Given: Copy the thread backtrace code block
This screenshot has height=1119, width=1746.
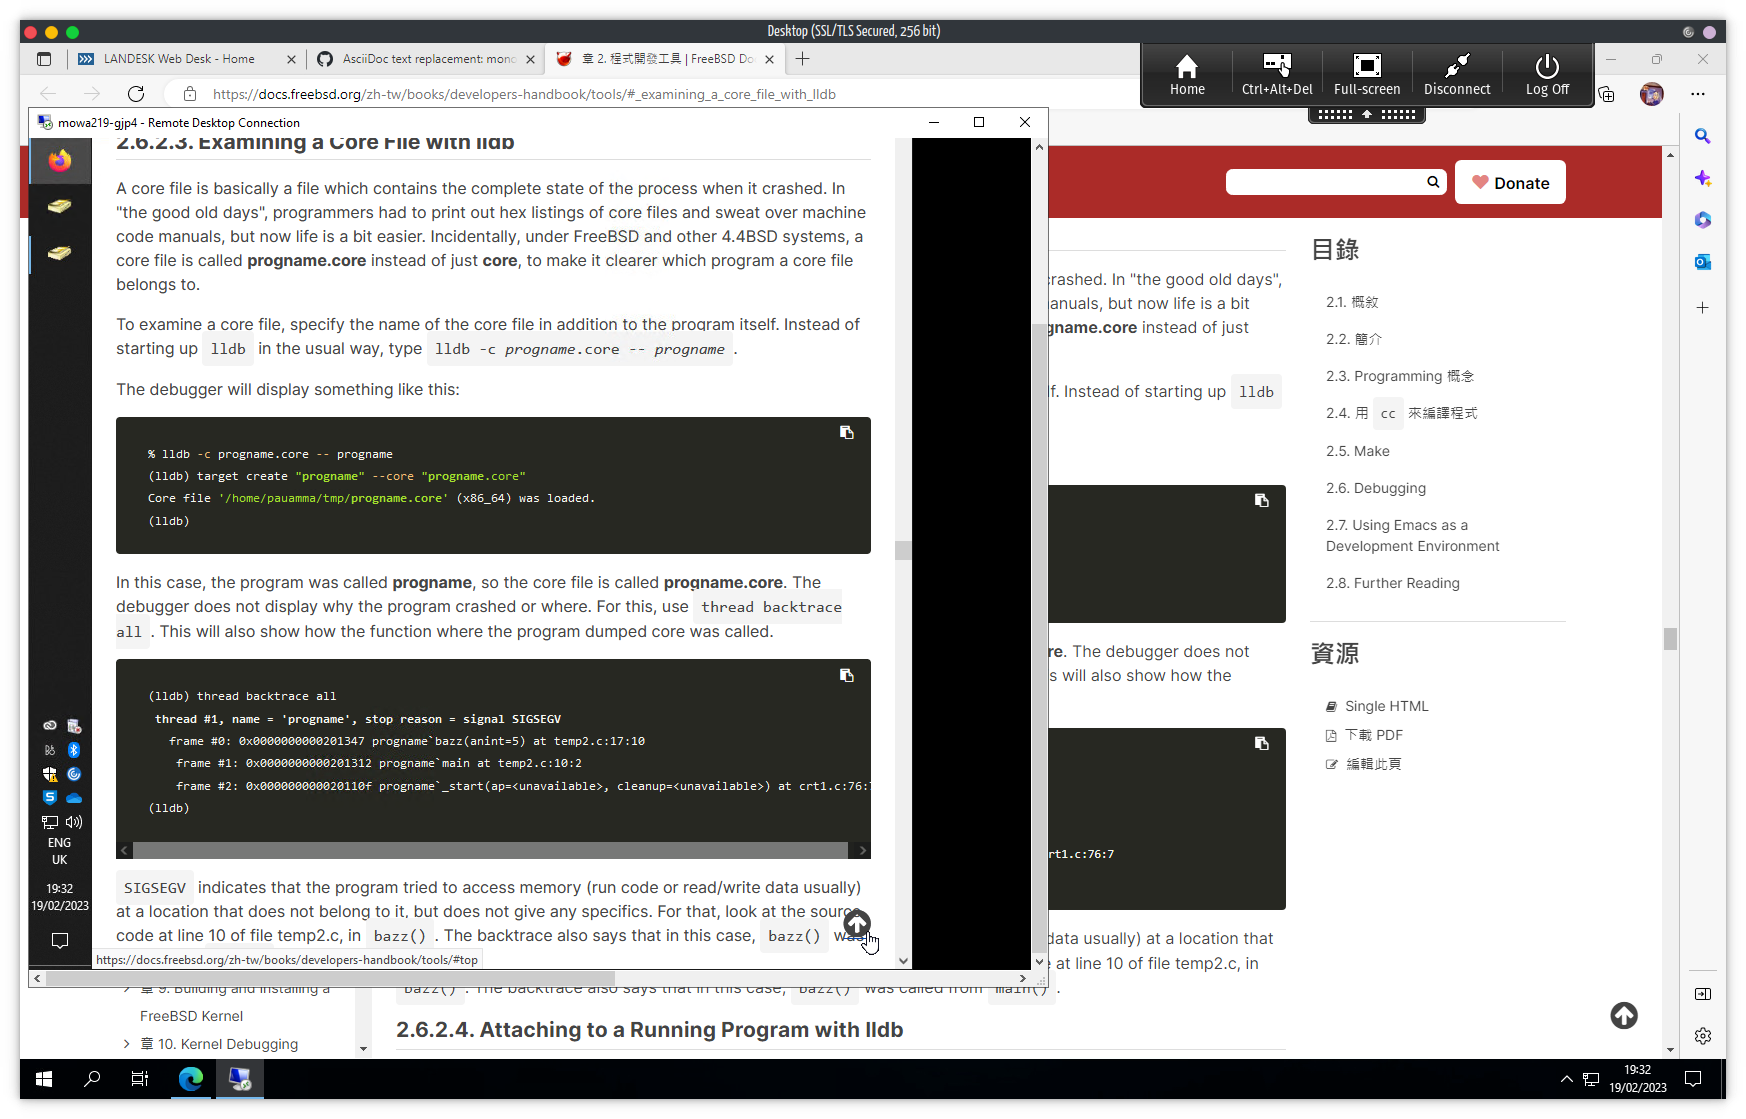Looking at the screenshot, I should tap(847, 676).
